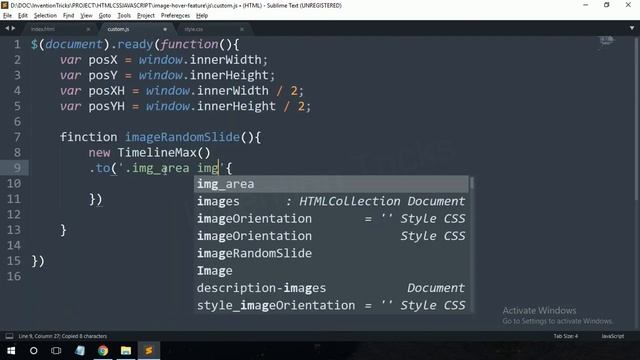This screenshot has width=640, height=360.
Task: Change the JavaScript syntax selector
Action: 613,336
